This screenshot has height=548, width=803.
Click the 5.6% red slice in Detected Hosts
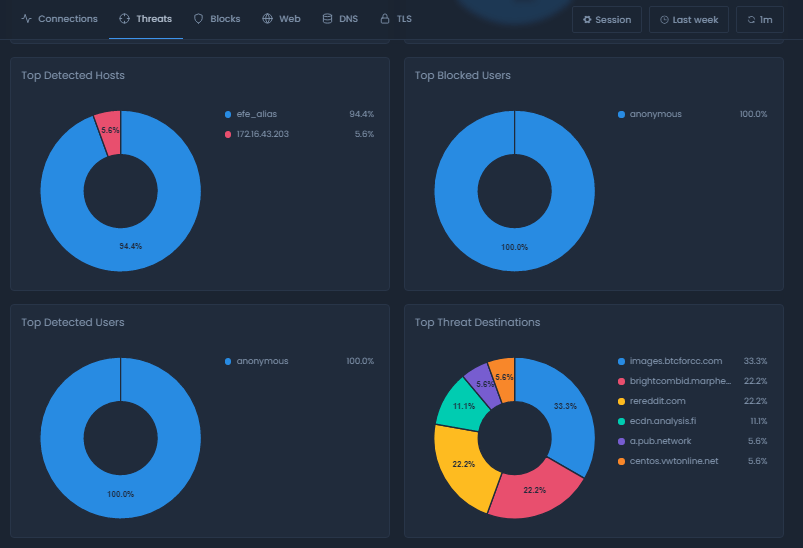110,132
